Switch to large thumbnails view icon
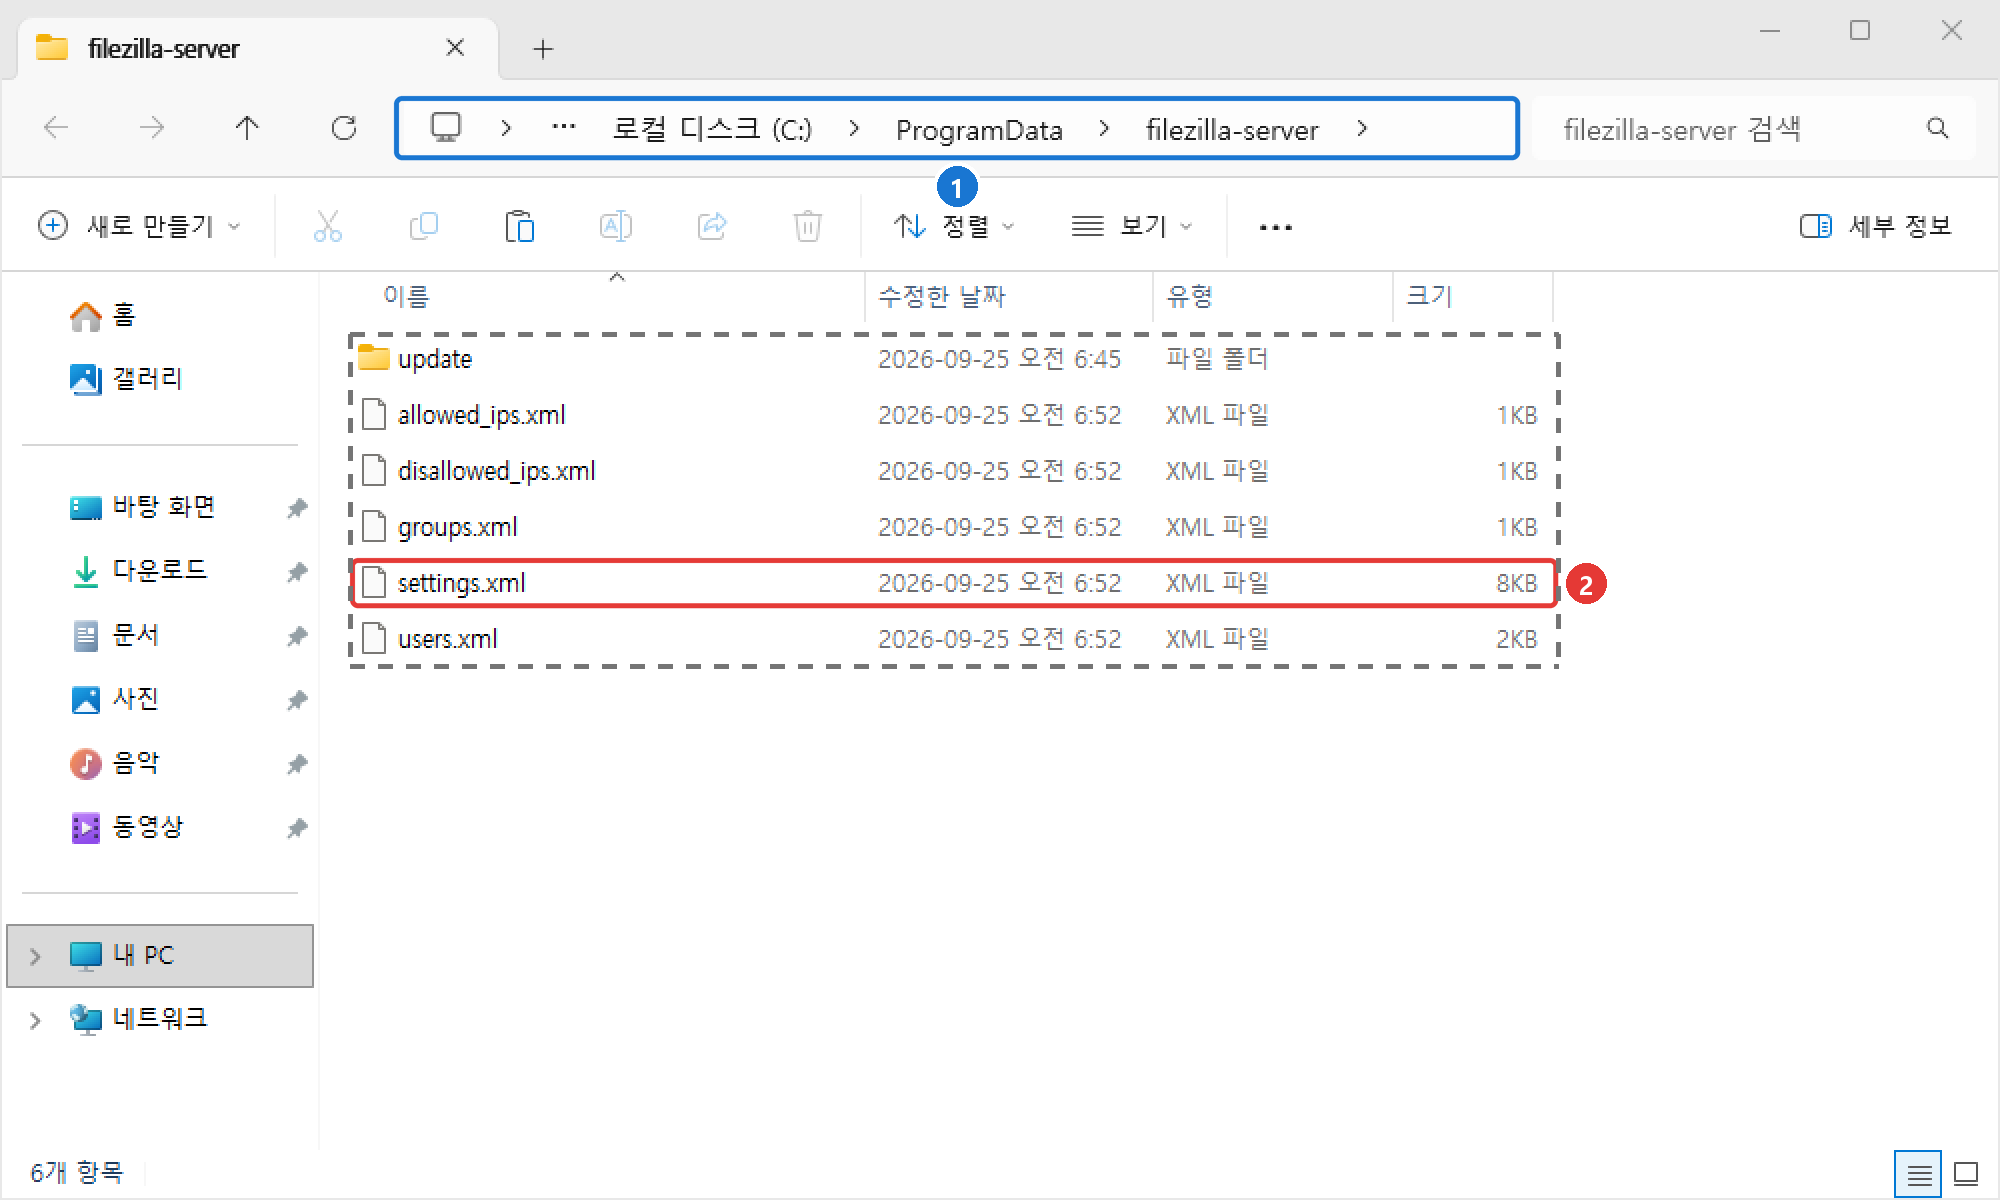 click(x=1967, y=1174)
